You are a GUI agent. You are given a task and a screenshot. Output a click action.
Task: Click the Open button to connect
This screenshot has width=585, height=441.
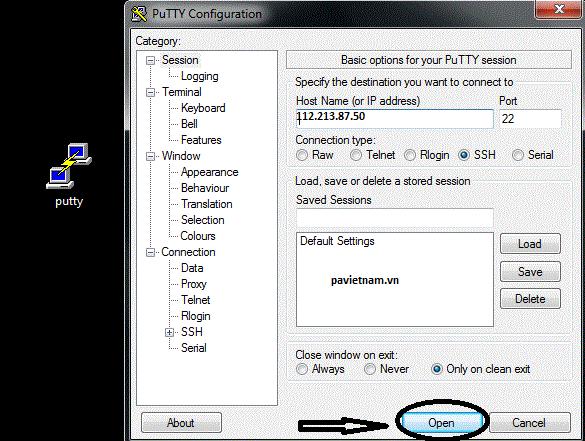click(x=441, y=423)
